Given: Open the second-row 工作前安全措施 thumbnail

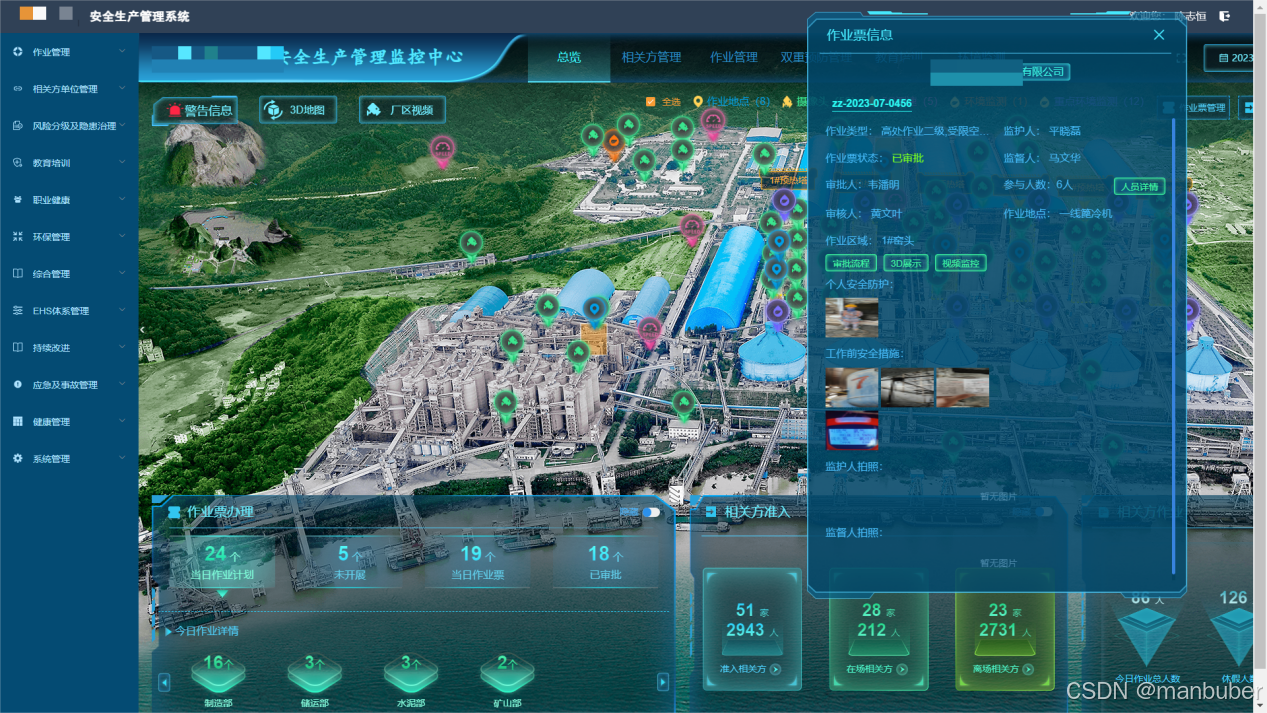Looking at the screenshot, I should pos(852,431).
